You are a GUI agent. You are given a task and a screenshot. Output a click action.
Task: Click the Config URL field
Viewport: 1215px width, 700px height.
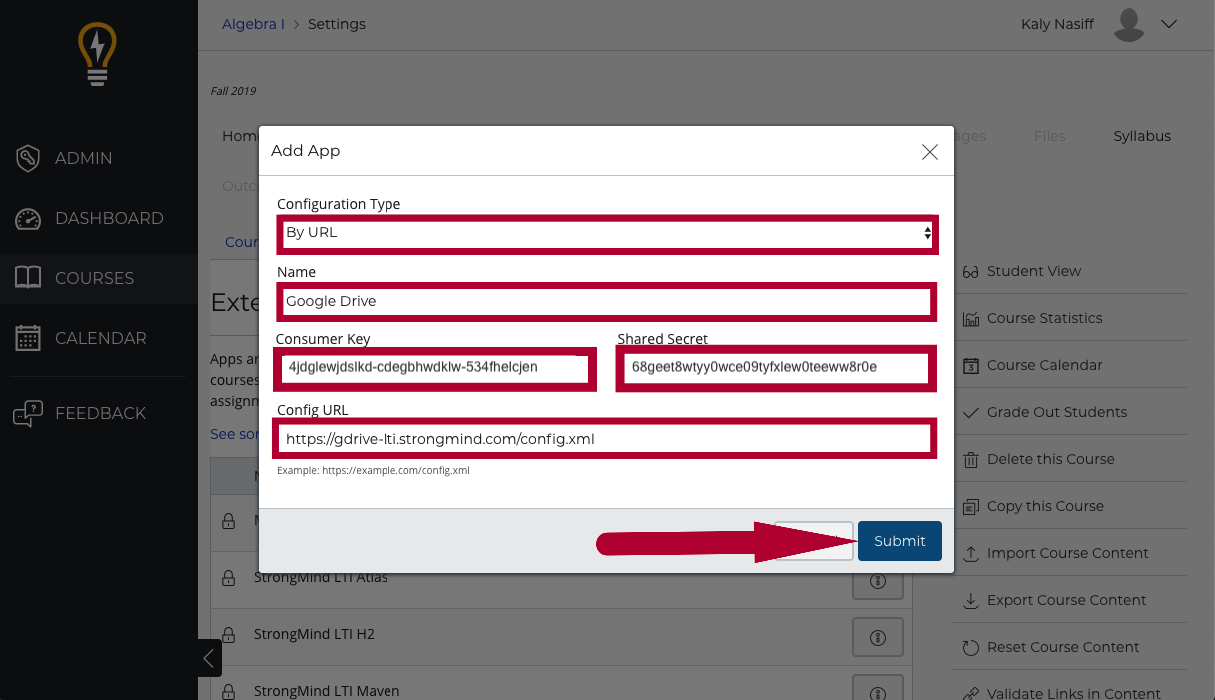pos(606,439)
